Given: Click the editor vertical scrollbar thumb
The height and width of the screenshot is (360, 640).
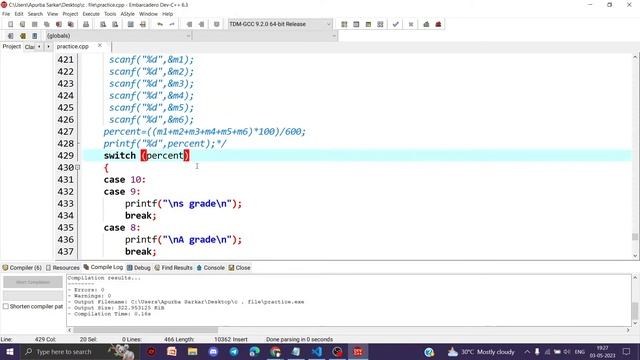Looking at the screenshot, I should [x=635, y=237].
